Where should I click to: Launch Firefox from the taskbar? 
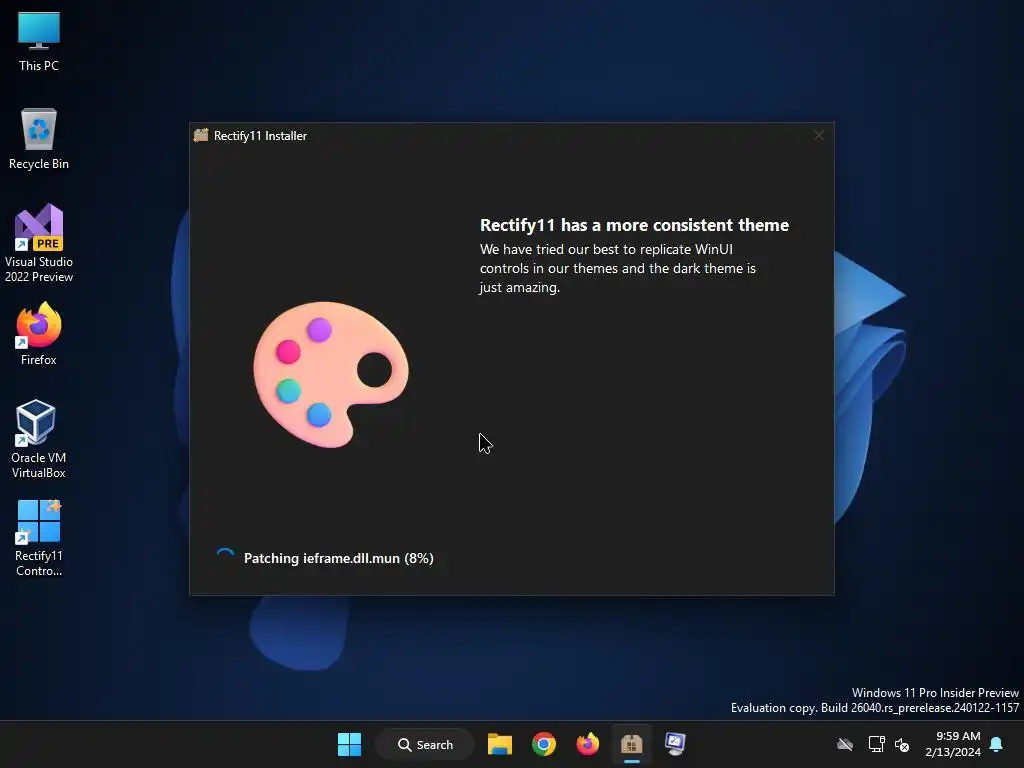pos(587,744)
